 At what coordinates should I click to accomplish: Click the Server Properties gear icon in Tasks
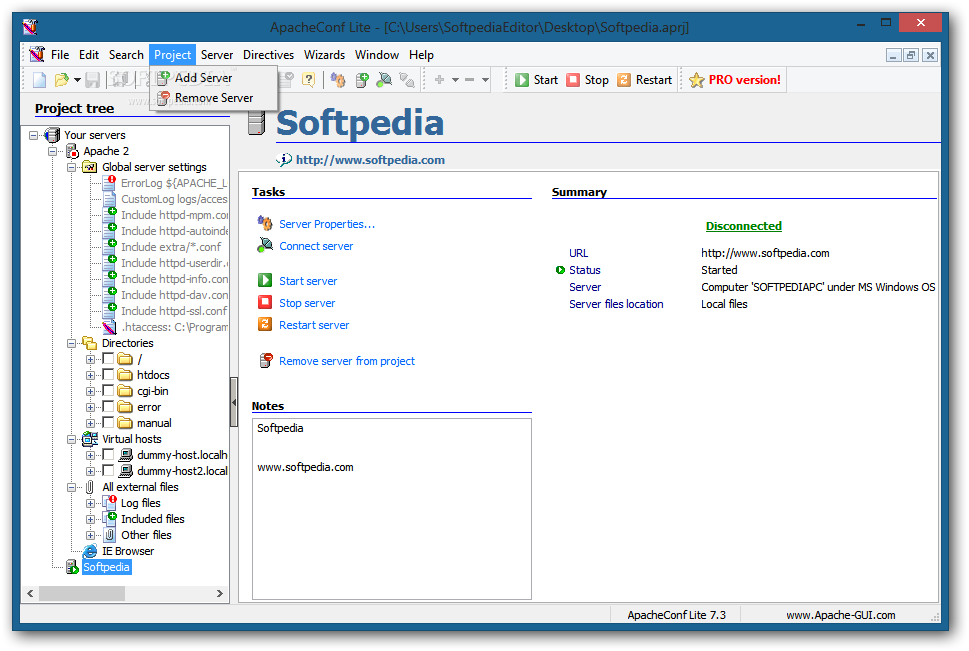coord(265,223)
